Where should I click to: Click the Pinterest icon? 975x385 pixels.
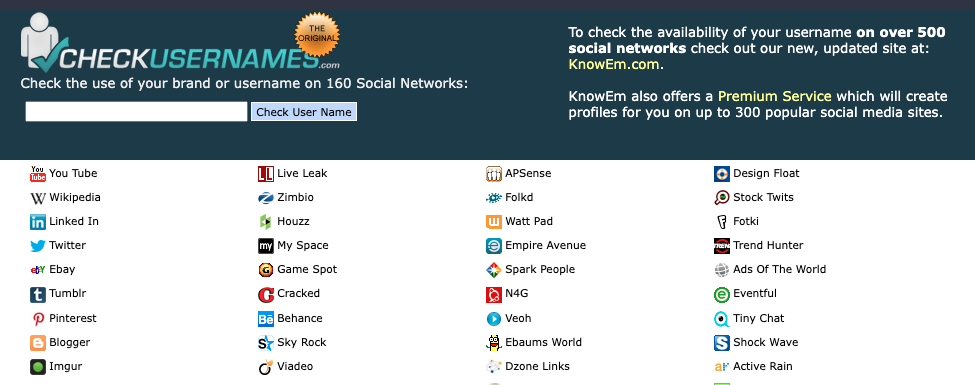pyautogui.click(x=38, y=318)
